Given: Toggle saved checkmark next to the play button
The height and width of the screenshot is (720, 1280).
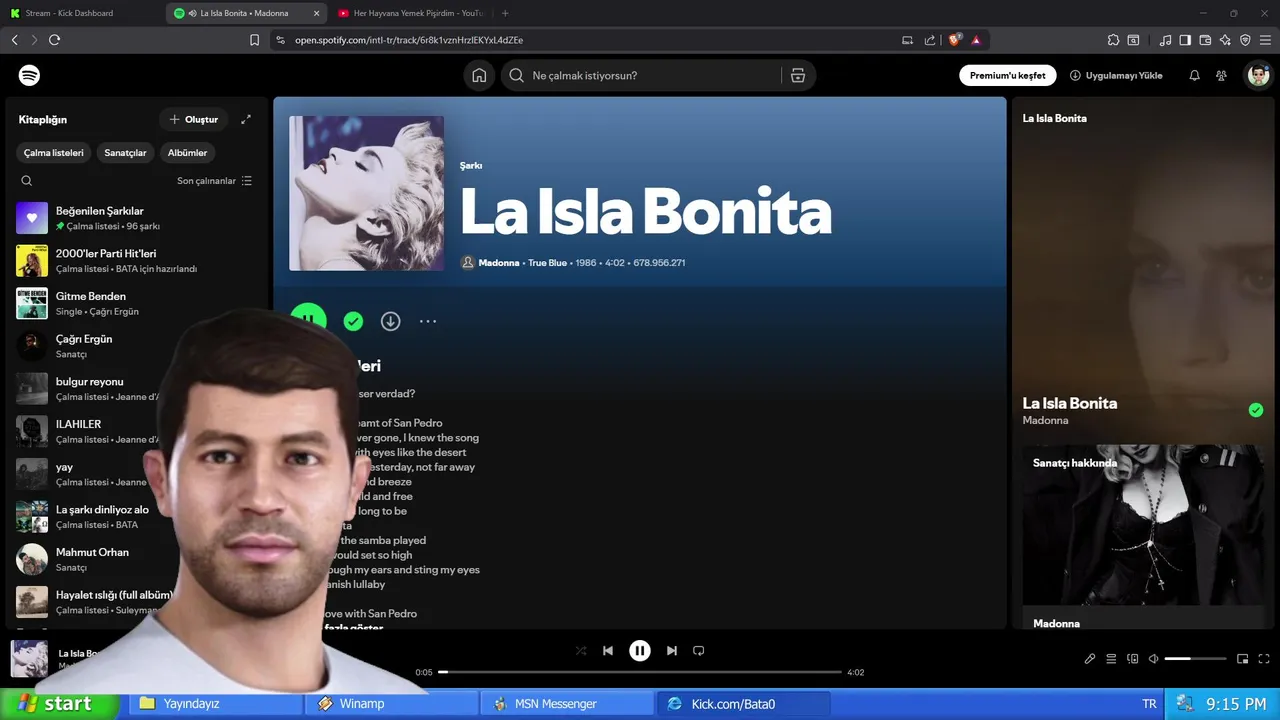Looking at the screenshot, I should click(x=353, y=321).
